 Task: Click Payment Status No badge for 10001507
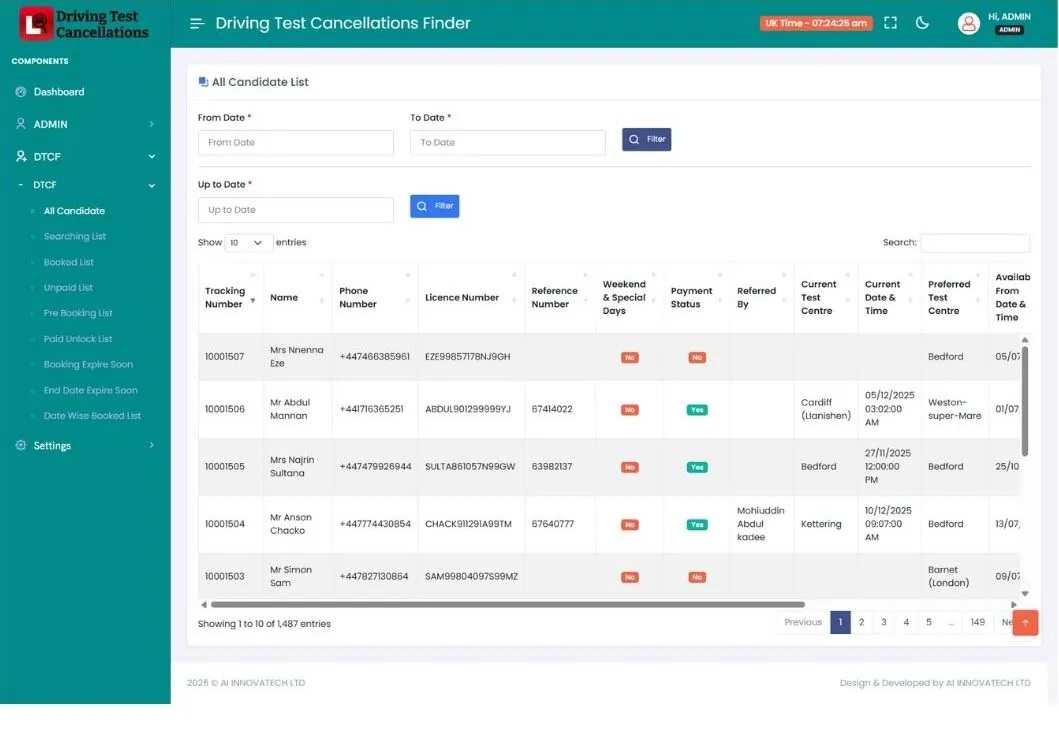point(697,358)
